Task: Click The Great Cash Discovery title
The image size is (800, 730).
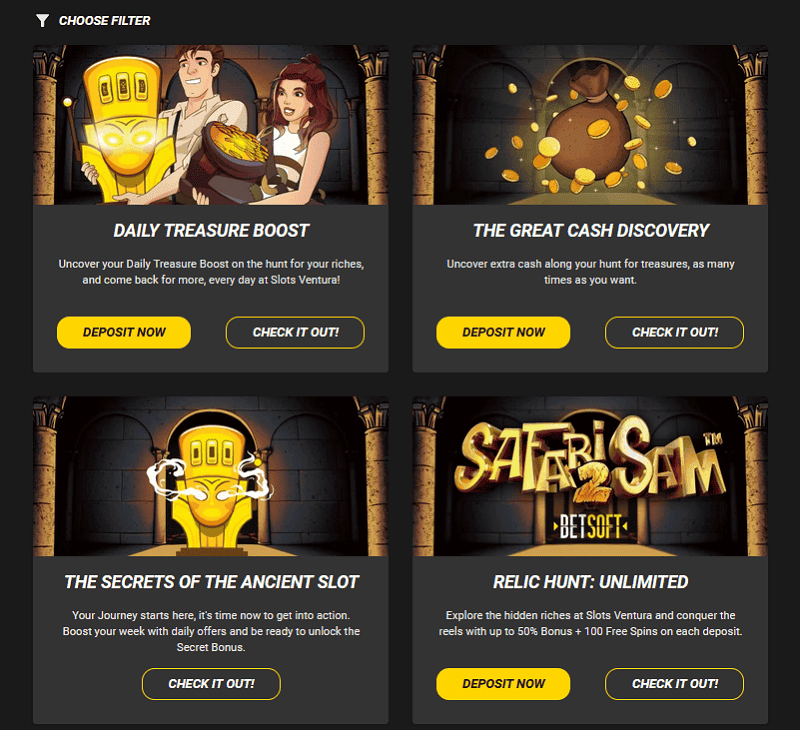Action: [591, 231]
